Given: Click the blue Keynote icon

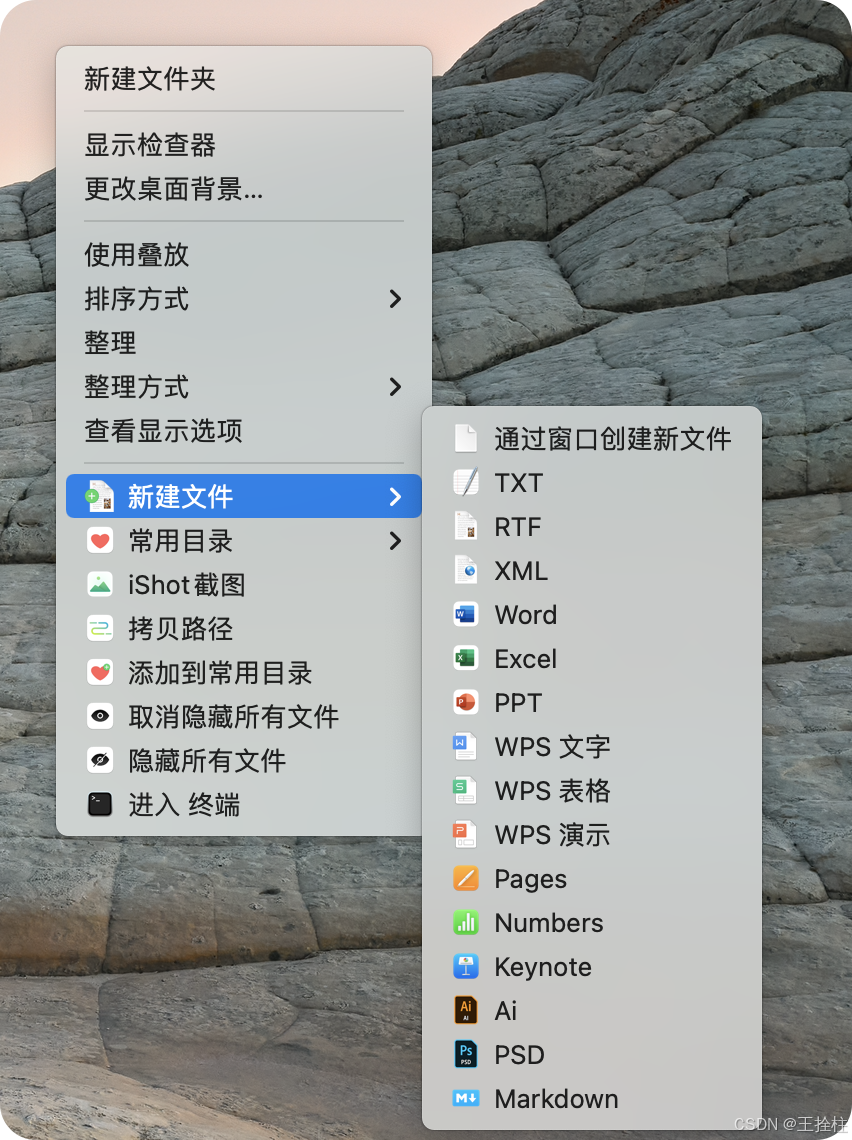Looking at the screenshot, I should click(466, 966).
